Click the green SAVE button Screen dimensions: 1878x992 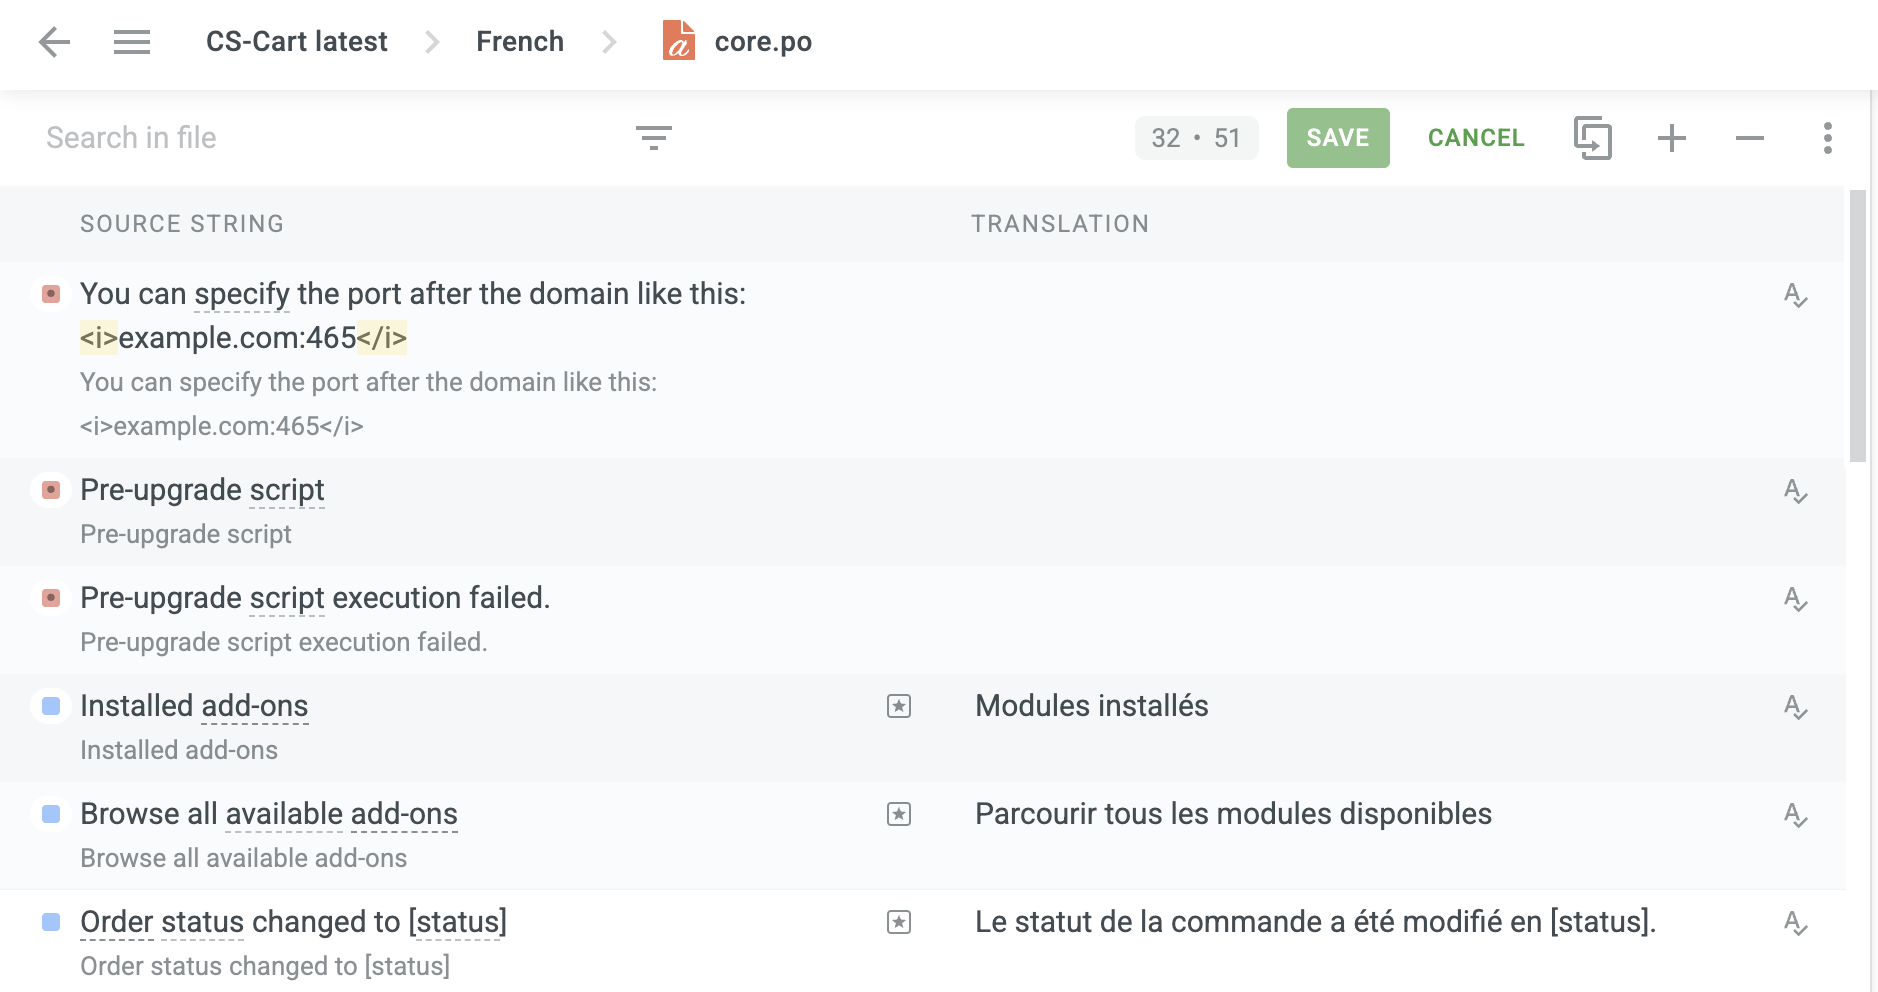coord(1338,138)
